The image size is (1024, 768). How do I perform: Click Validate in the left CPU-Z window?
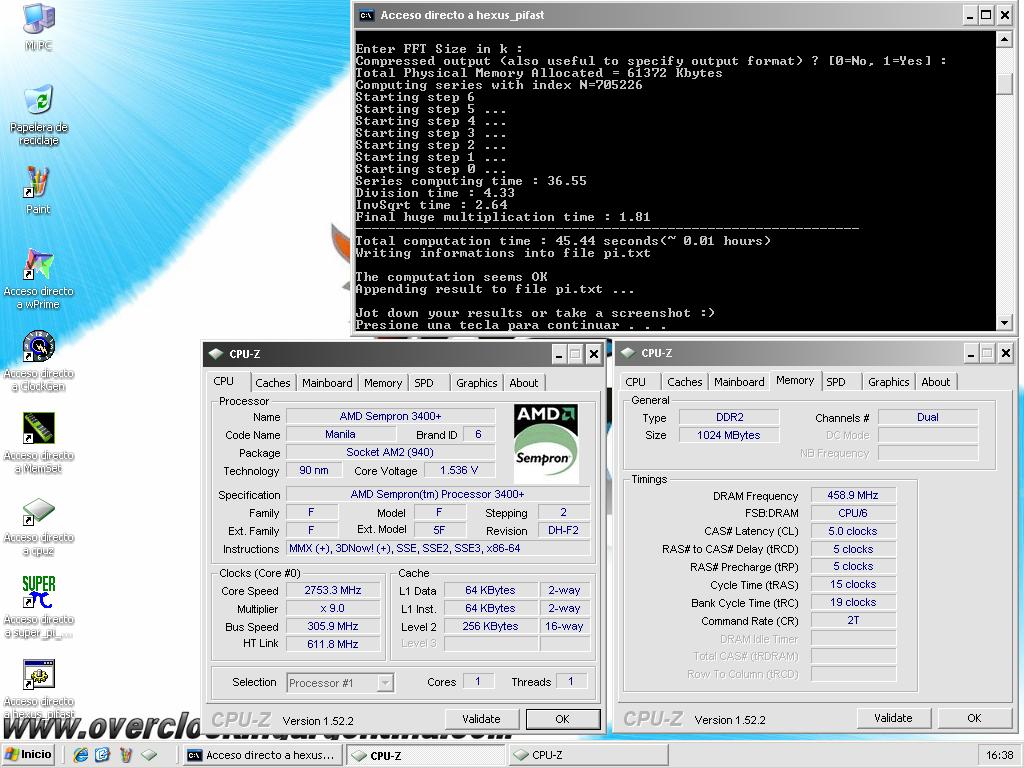pyautogui.click(x=481, y=719)
